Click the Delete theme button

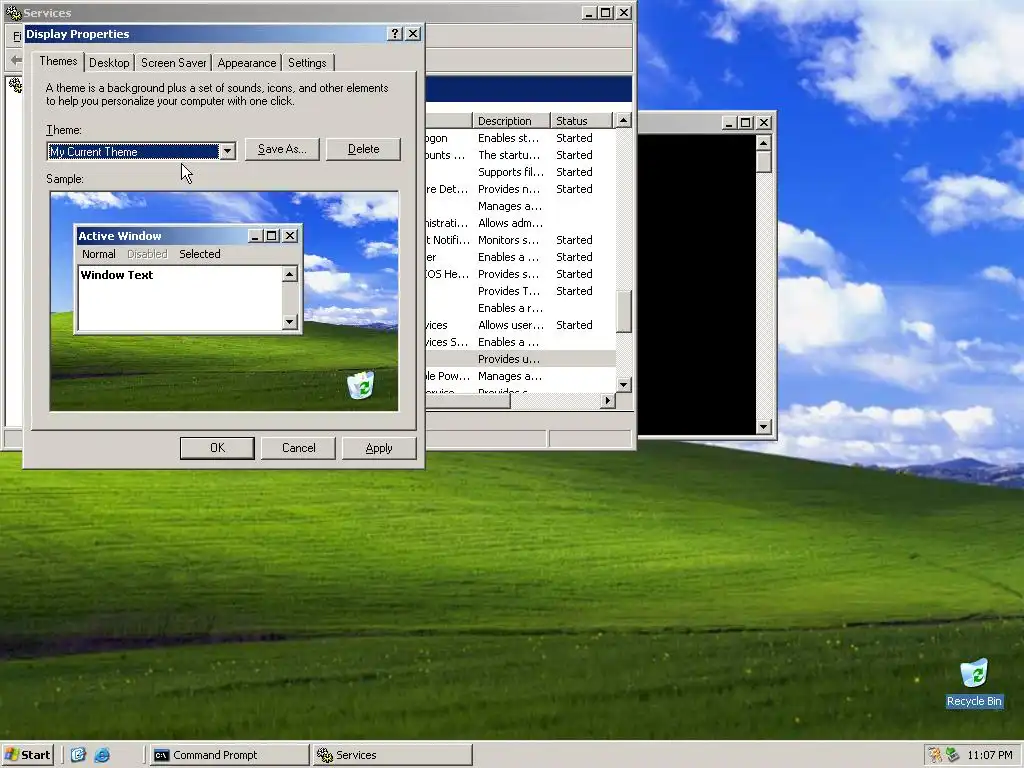(363, 149)
